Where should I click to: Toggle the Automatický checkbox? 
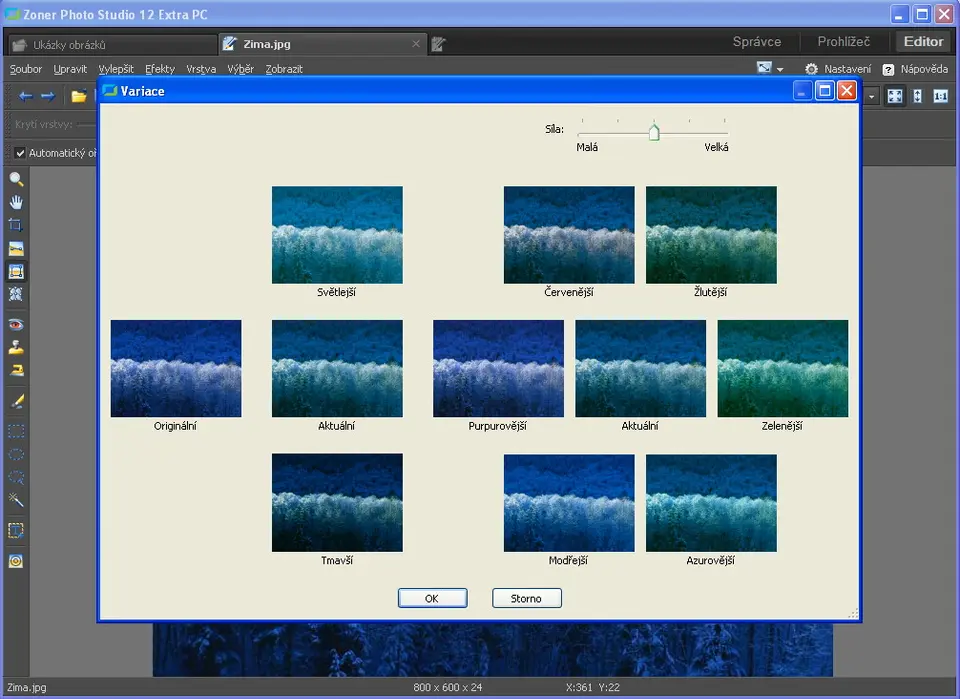coord(20,153)
